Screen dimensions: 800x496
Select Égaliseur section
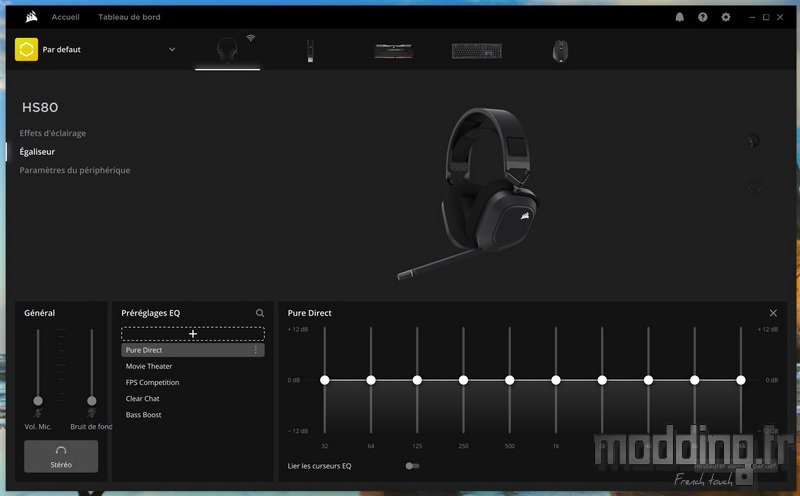click(37, 152)
